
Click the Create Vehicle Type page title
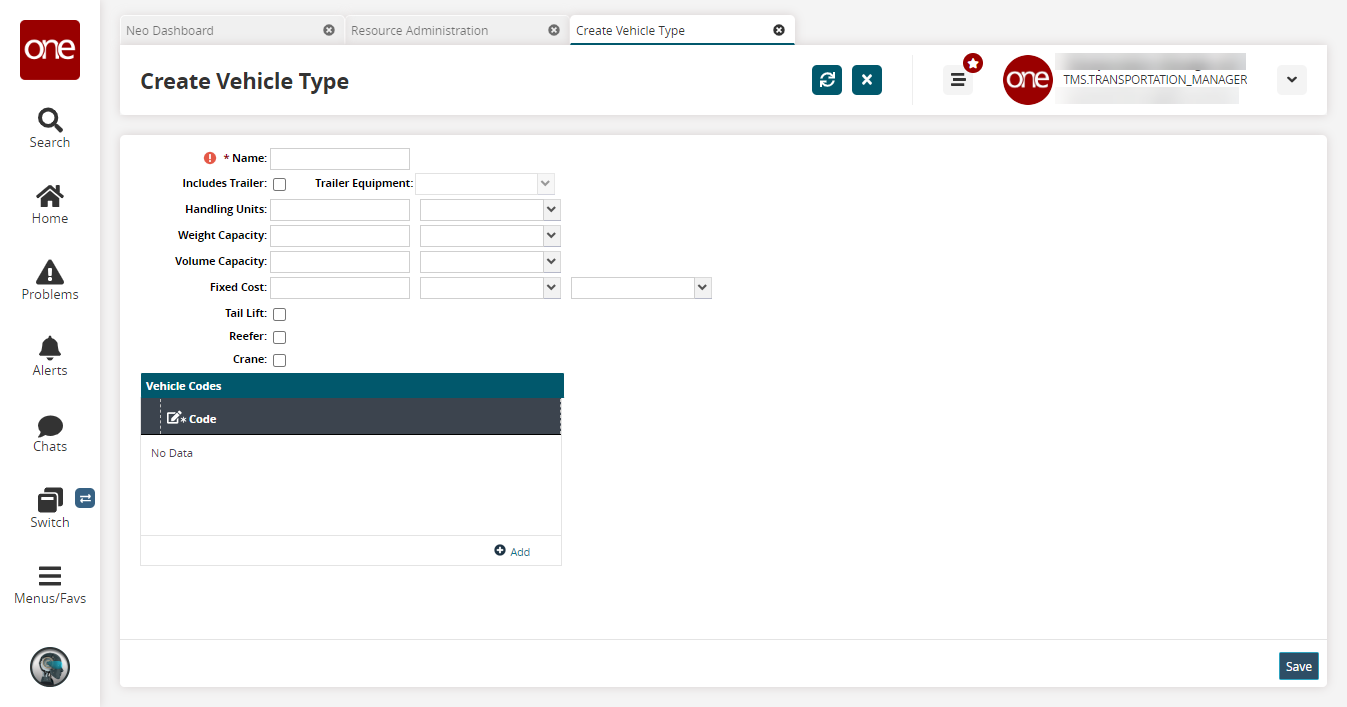click(245, 81)
